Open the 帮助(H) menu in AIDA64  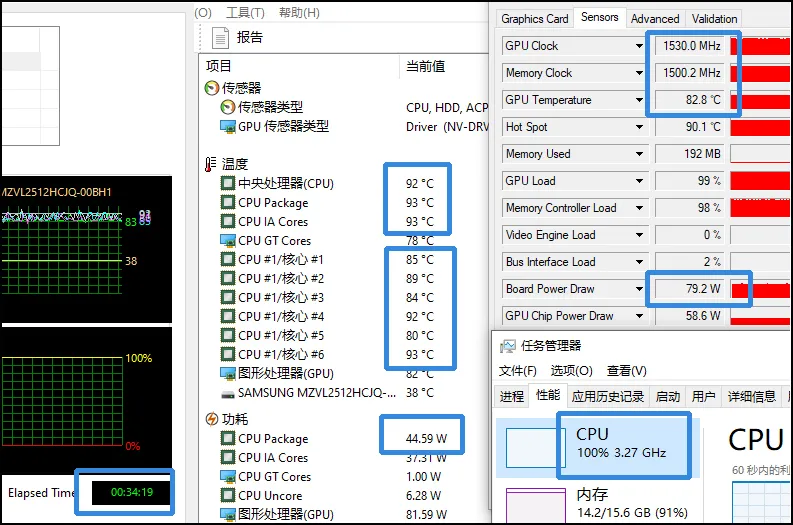tap(299, 13)
